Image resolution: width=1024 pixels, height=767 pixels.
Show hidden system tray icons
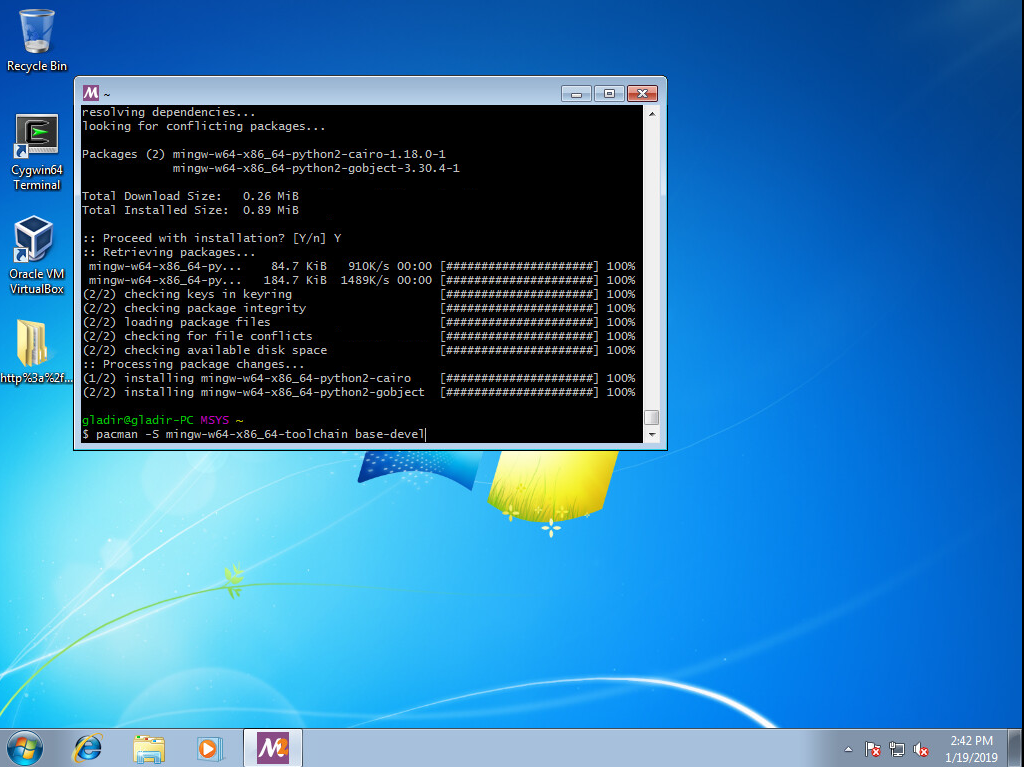(x=849, y=749)
